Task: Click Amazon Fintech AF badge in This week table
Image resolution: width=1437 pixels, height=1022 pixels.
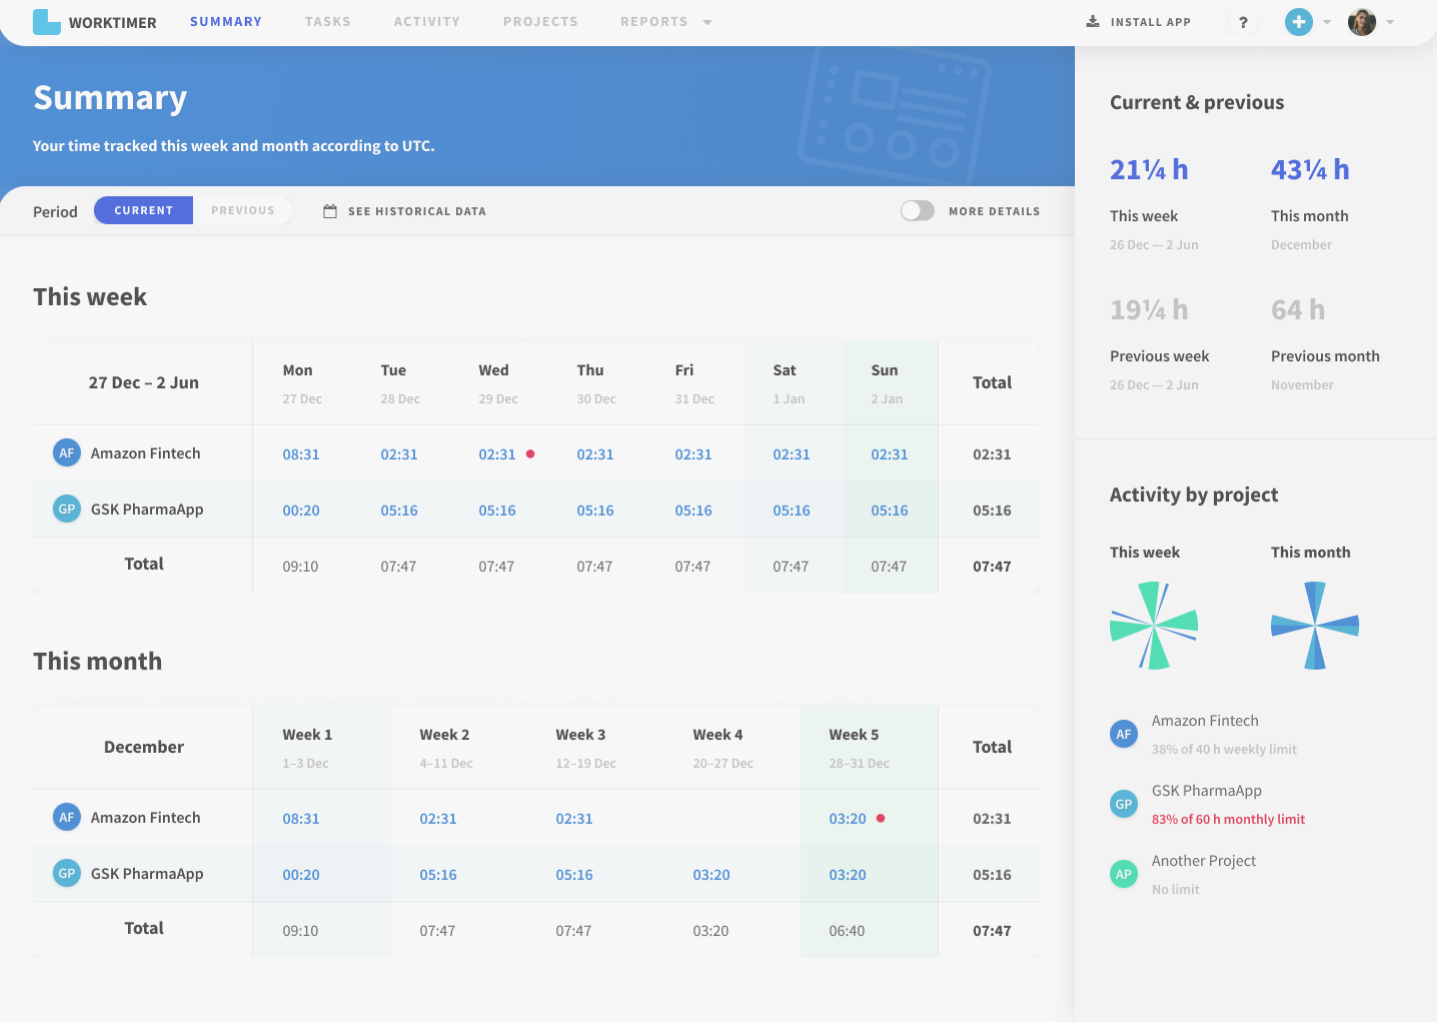Action: pos(67,453)
